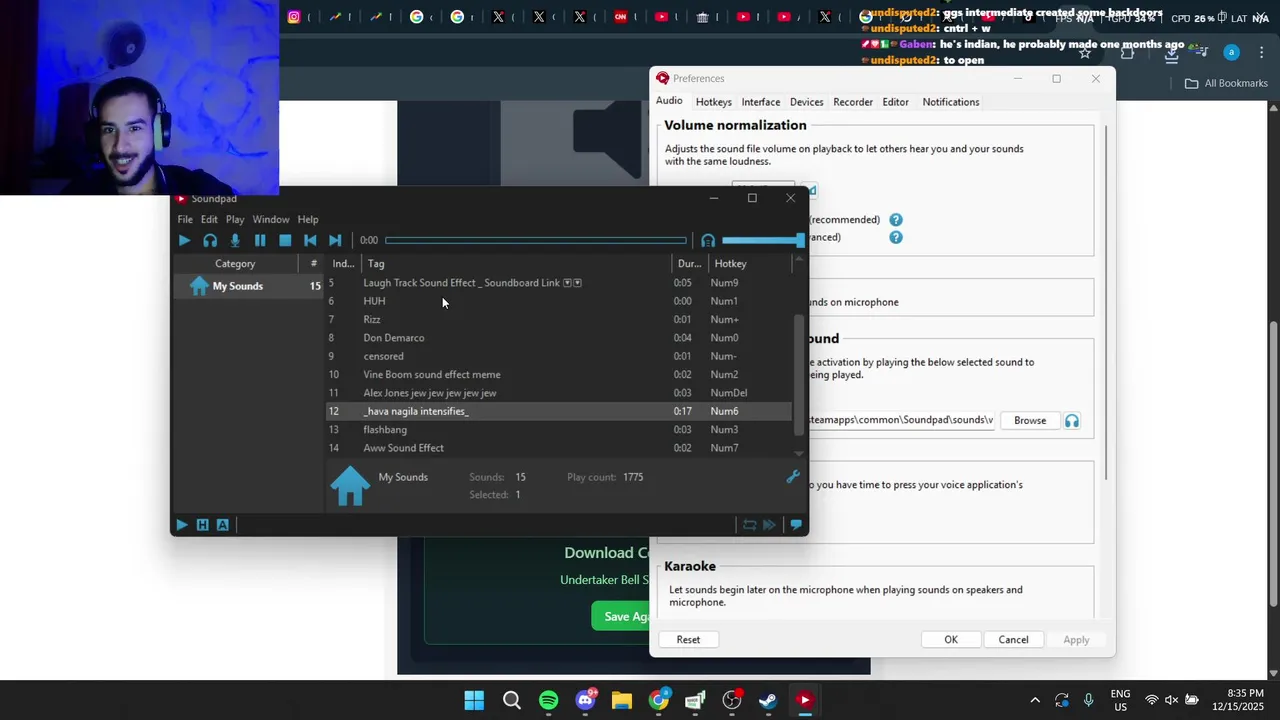Click headphone icon beside volume slider
The image size is (1280, 720).
coord(708,240)
